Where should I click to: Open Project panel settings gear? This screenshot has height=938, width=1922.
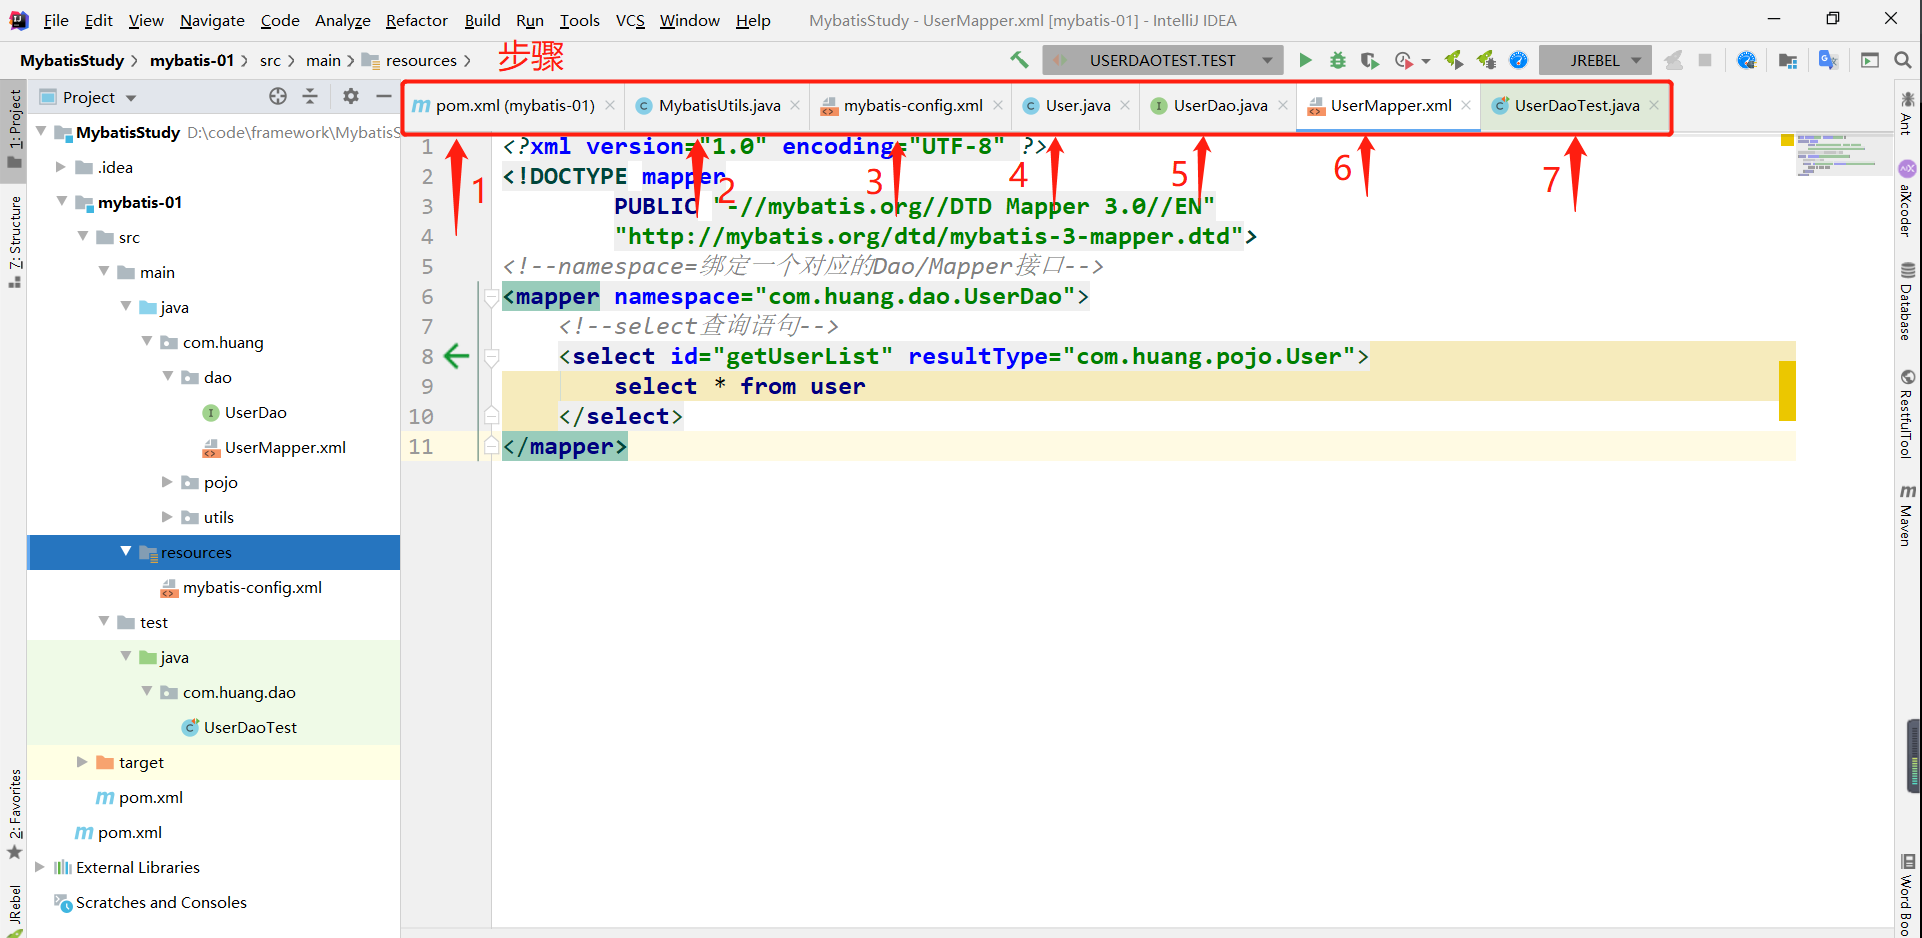[350, 96]
